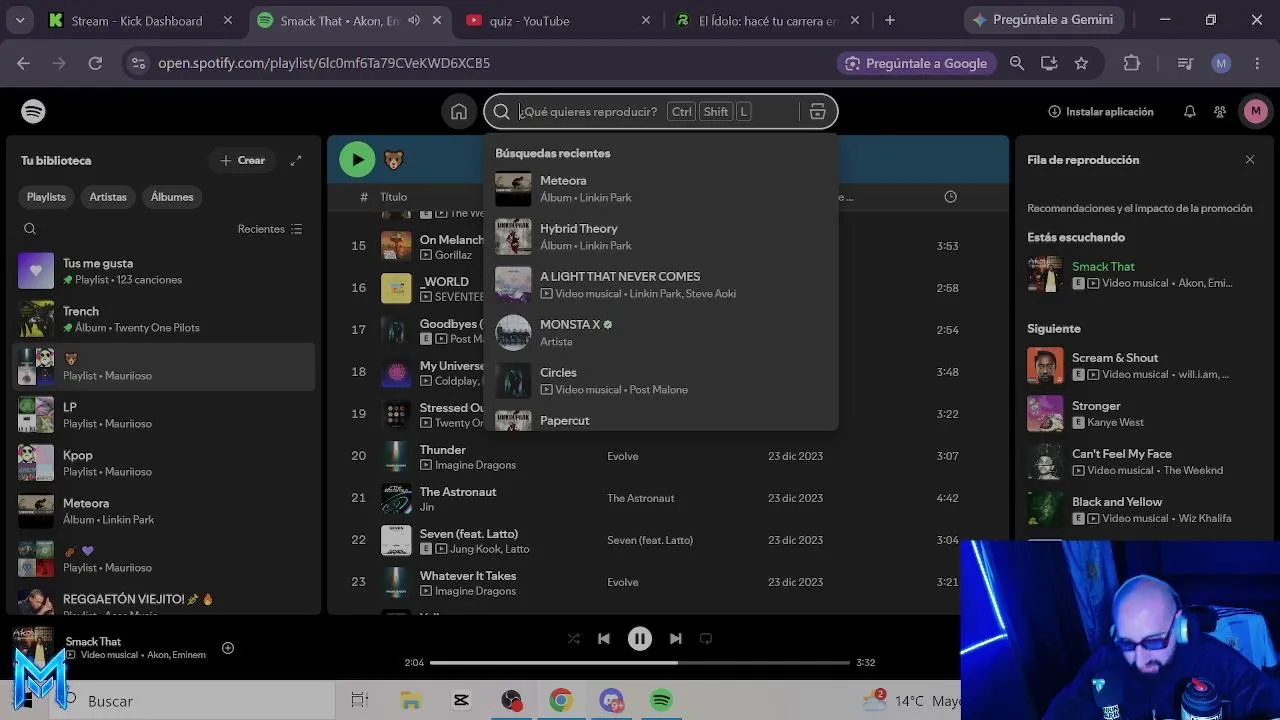
Task: Navigate back in the browser
Action: tap(23, 63)
